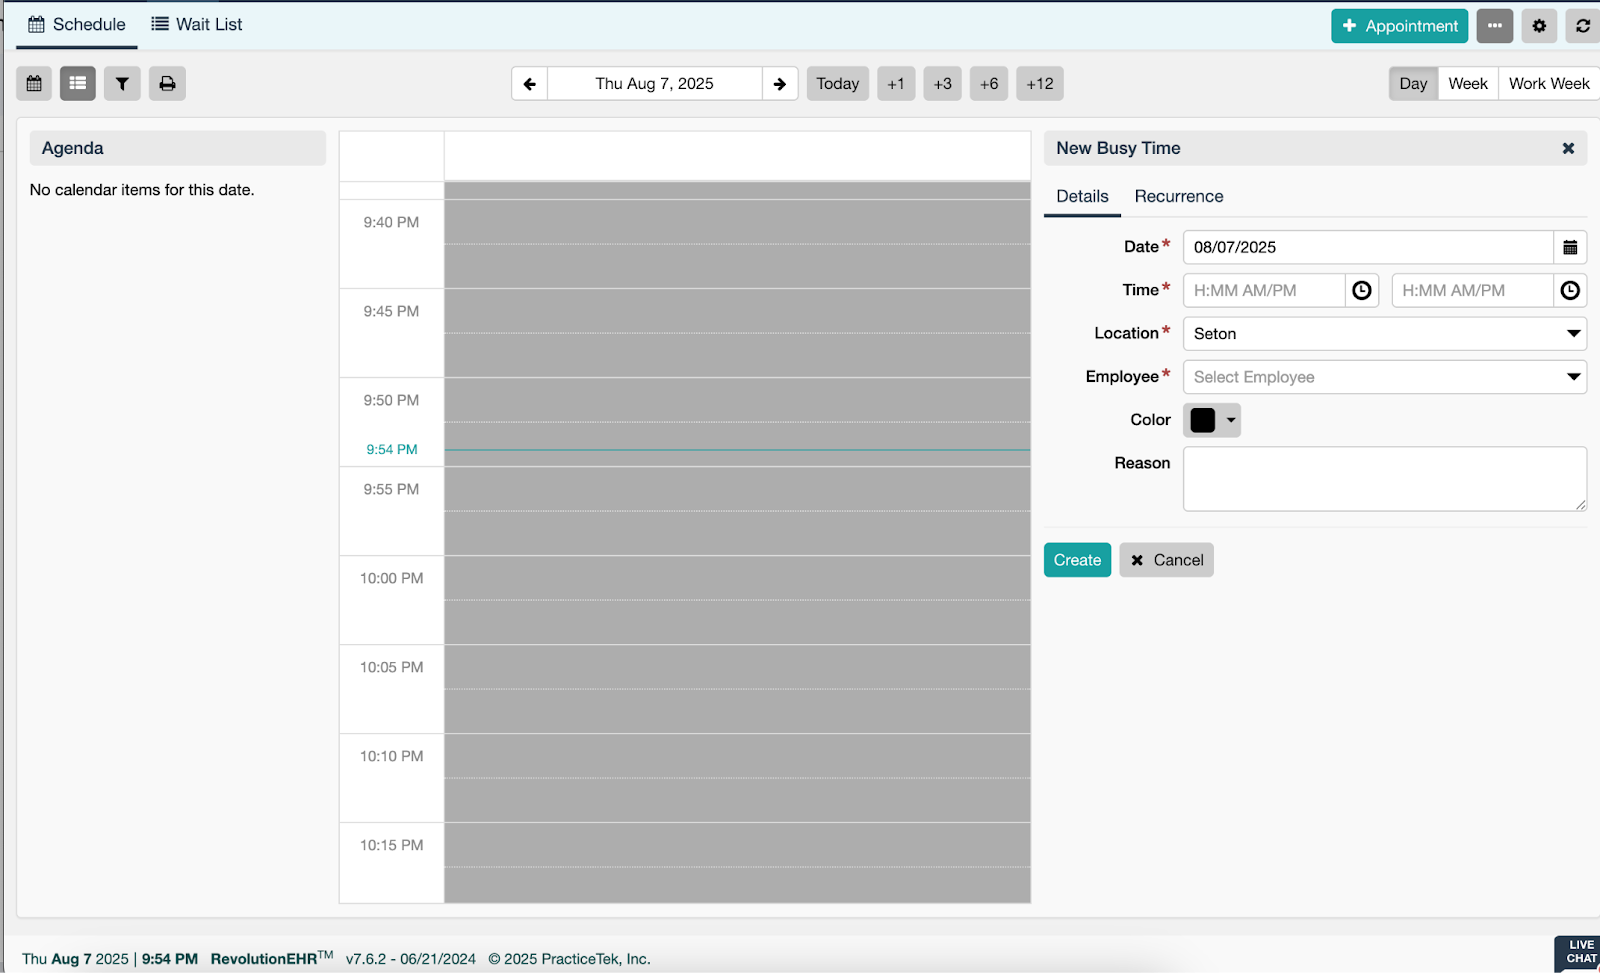
Task: Advance to next day arrow
Action: coord(780,84)
